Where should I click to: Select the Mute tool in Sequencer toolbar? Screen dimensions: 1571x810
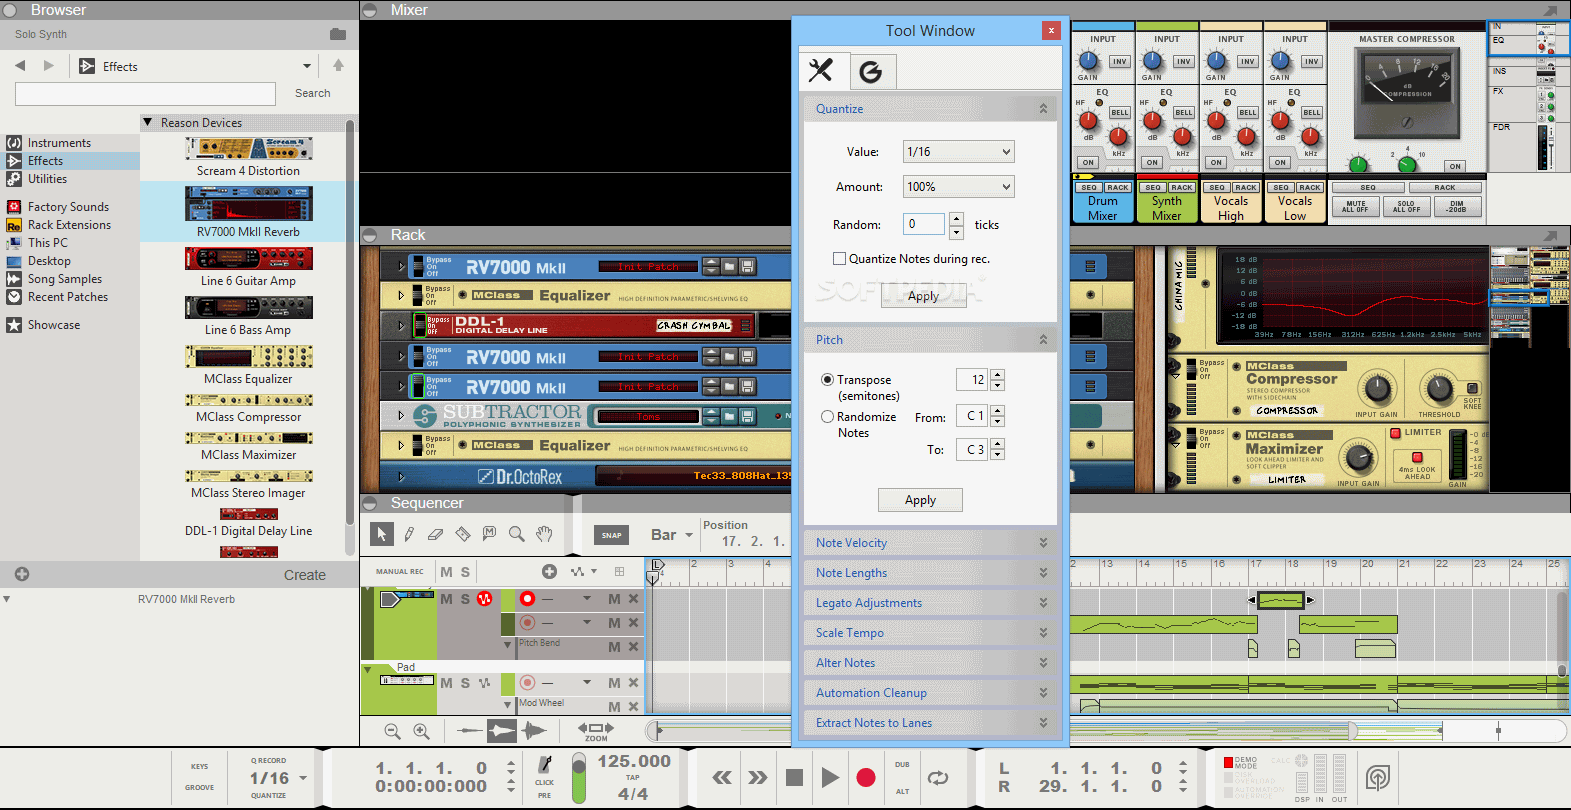coord(489,534)
